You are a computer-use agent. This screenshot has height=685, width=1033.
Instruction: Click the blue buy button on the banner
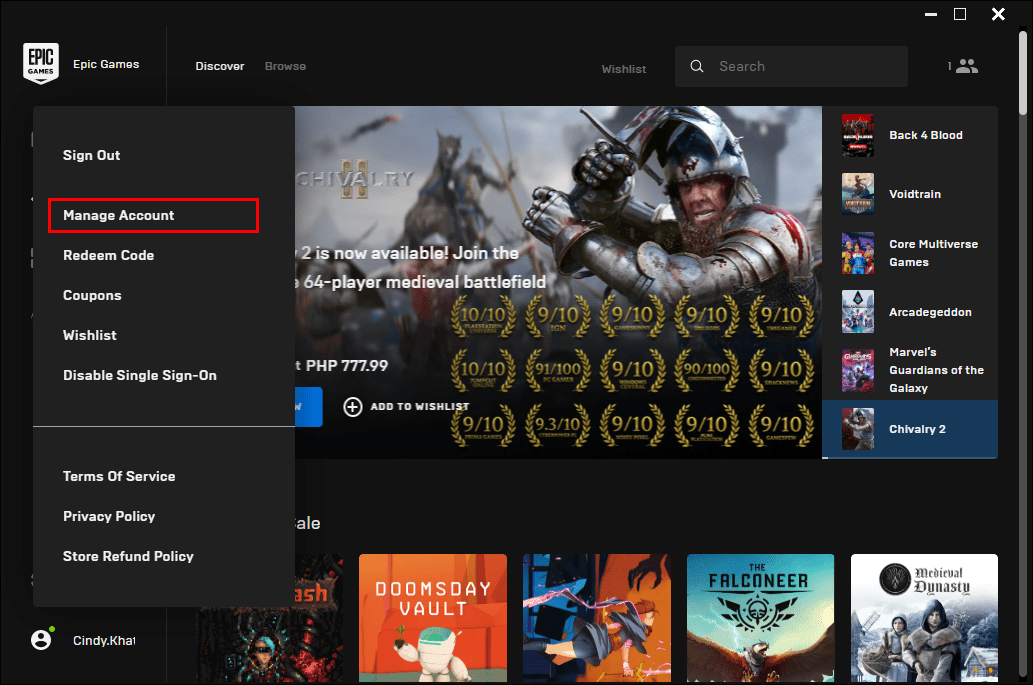[x=308, y=406]
